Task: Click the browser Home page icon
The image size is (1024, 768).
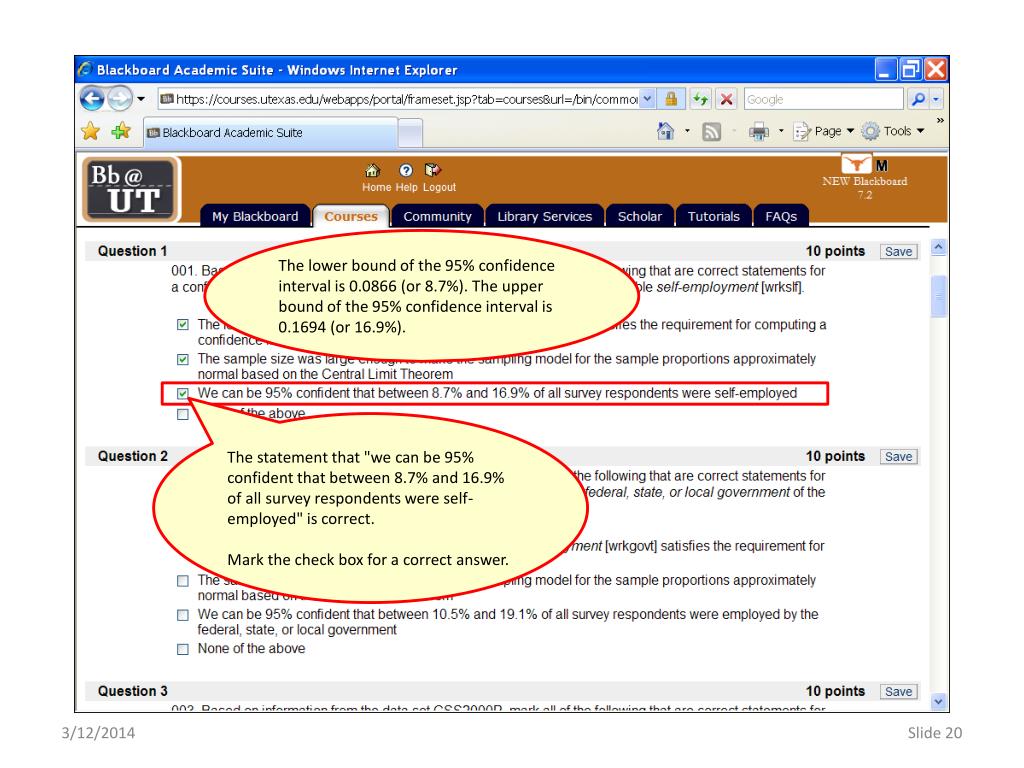Action: [x=665, y=131]
